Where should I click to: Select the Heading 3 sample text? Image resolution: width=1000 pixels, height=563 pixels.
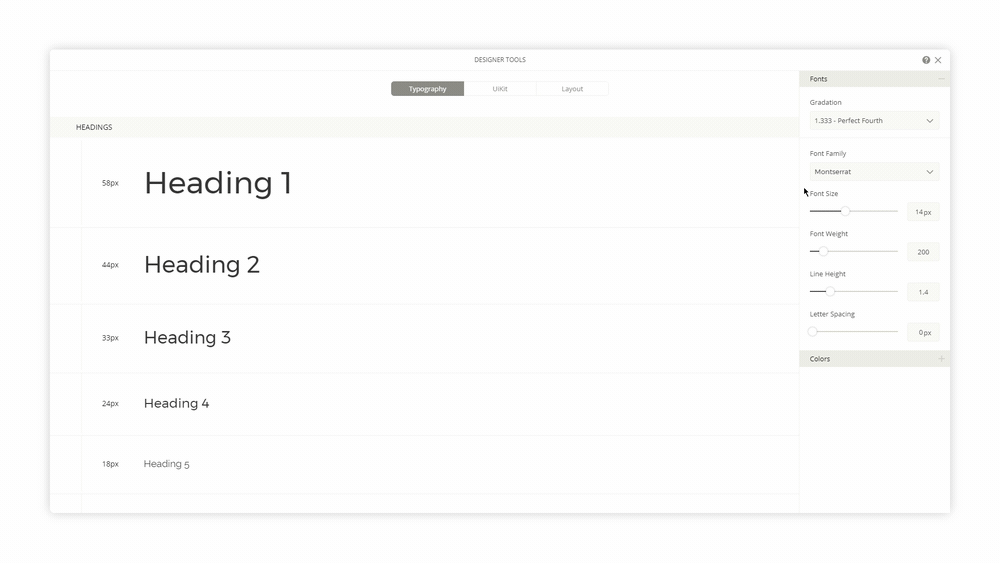point(187,338)
